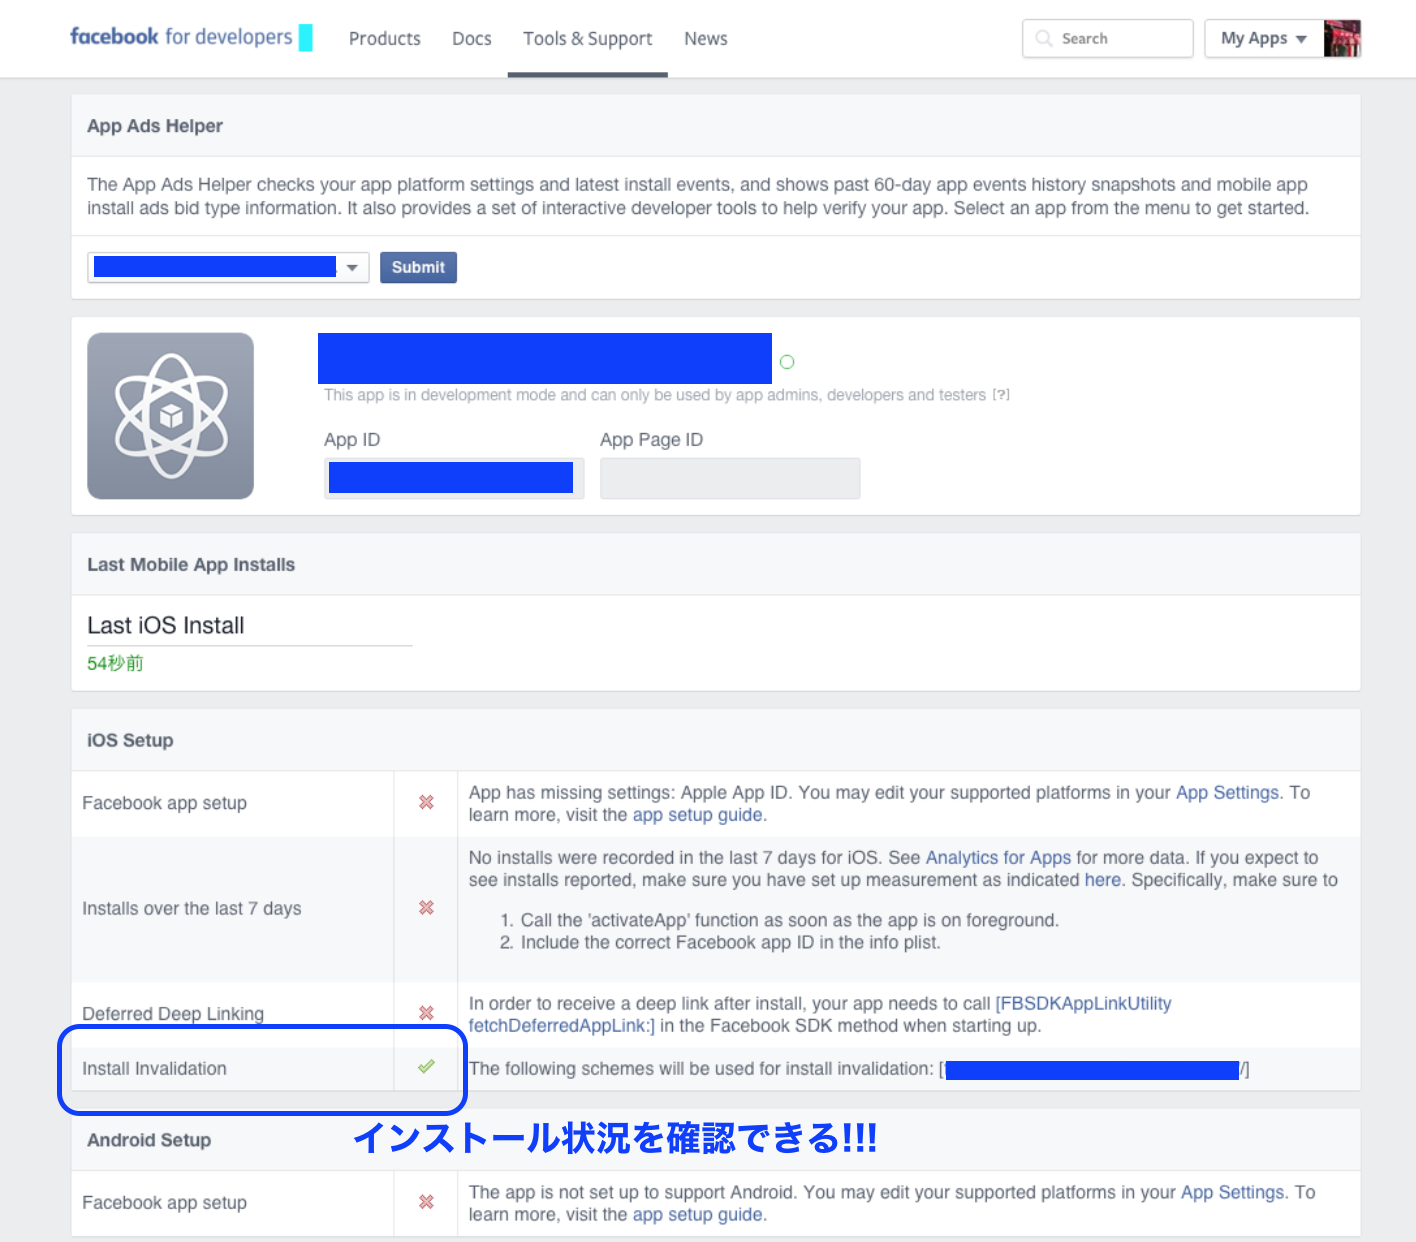Click red X beside Deferred Deep Linking
Image resolution: width=1416 pixels, height=1242 pixels.
pyautogui.click(x=426, y=1012)
